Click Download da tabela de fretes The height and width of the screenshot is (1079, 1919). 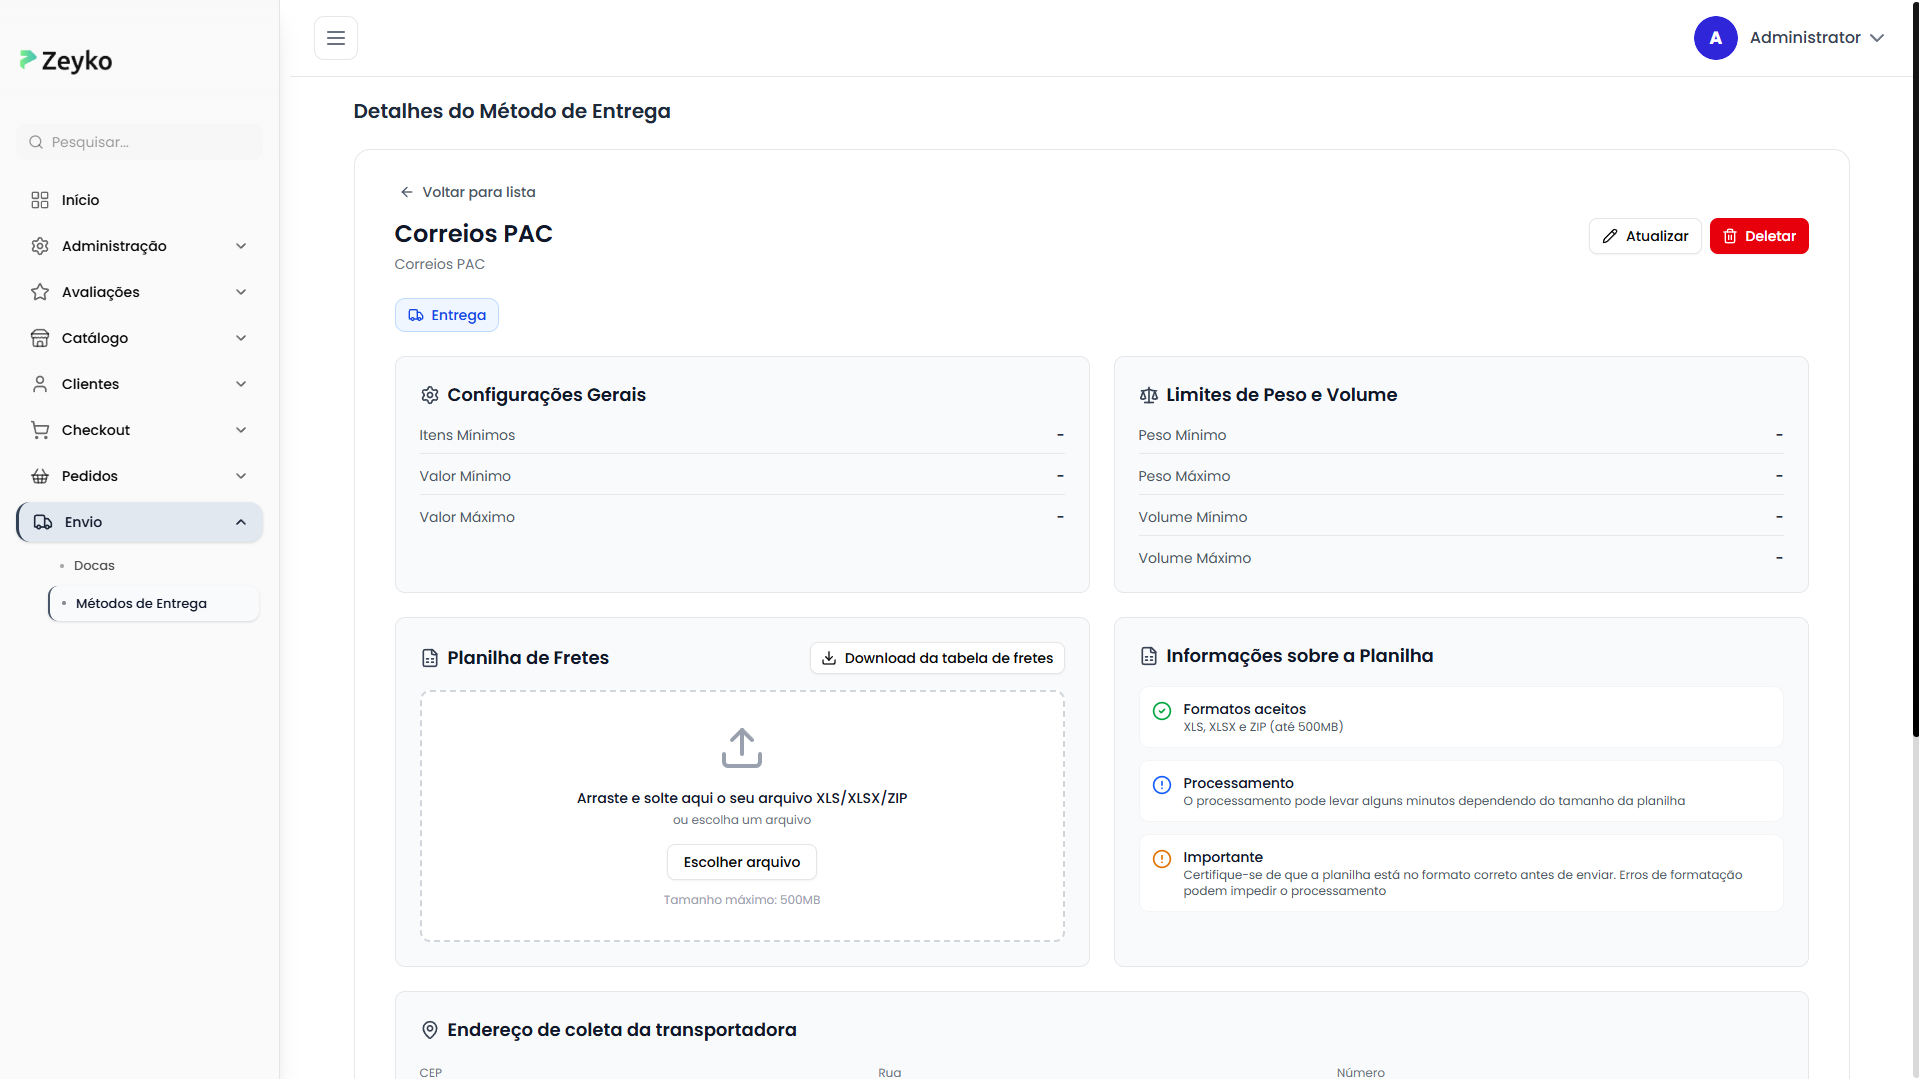coord(937,658)
